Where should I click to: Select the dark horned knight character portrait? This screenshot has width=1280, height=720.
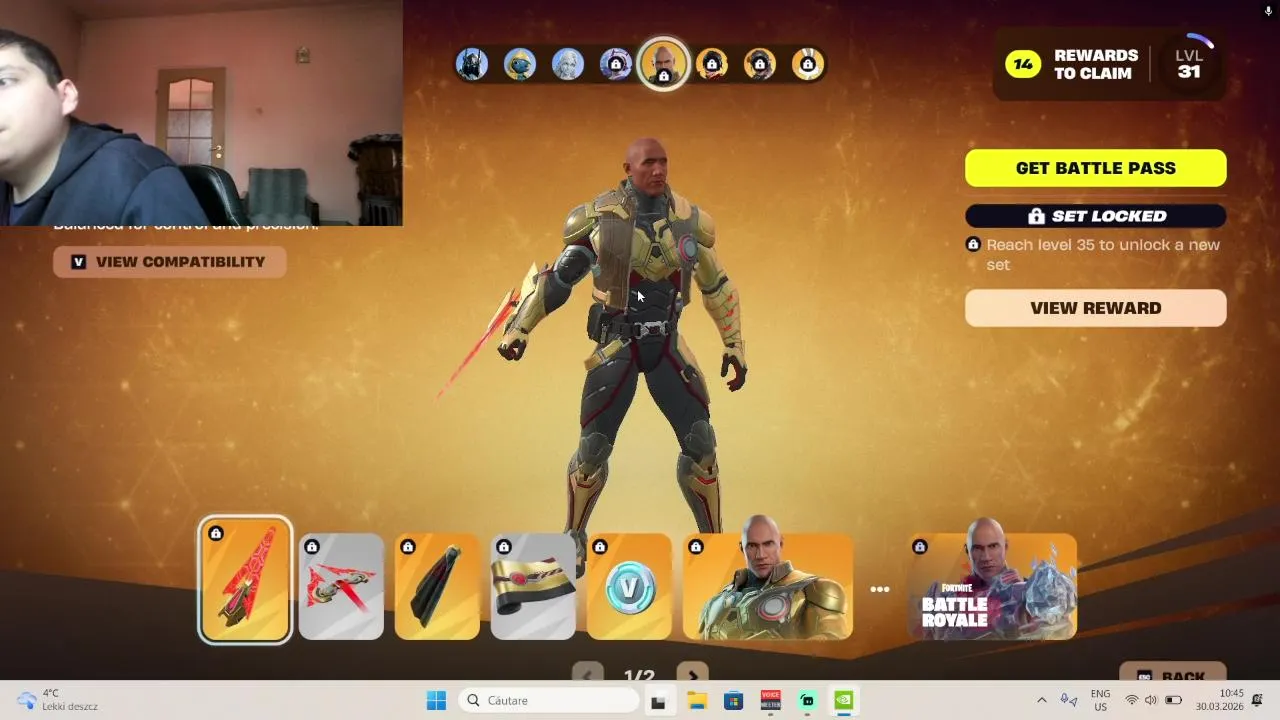pos(472,64)
